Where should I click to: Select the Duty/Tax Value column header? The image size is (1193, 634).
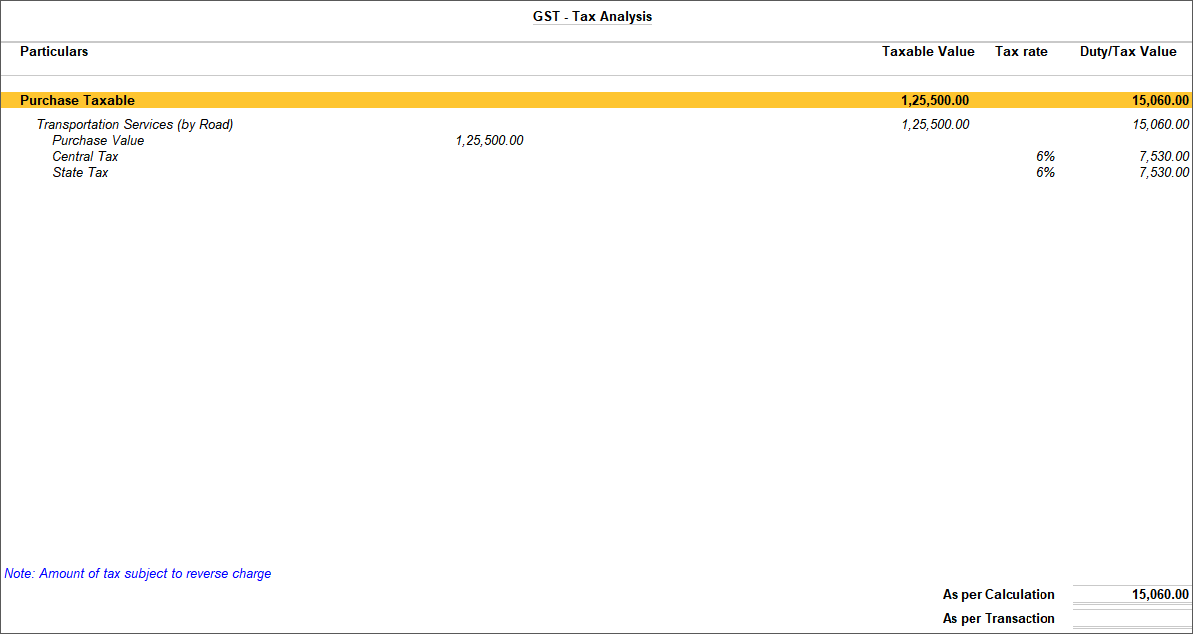(1128, 51)
